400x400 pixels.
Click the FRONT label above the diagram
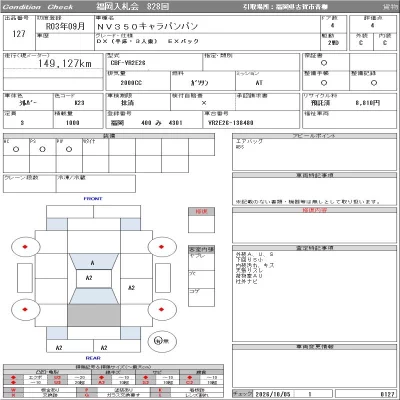tap(93, 199)
